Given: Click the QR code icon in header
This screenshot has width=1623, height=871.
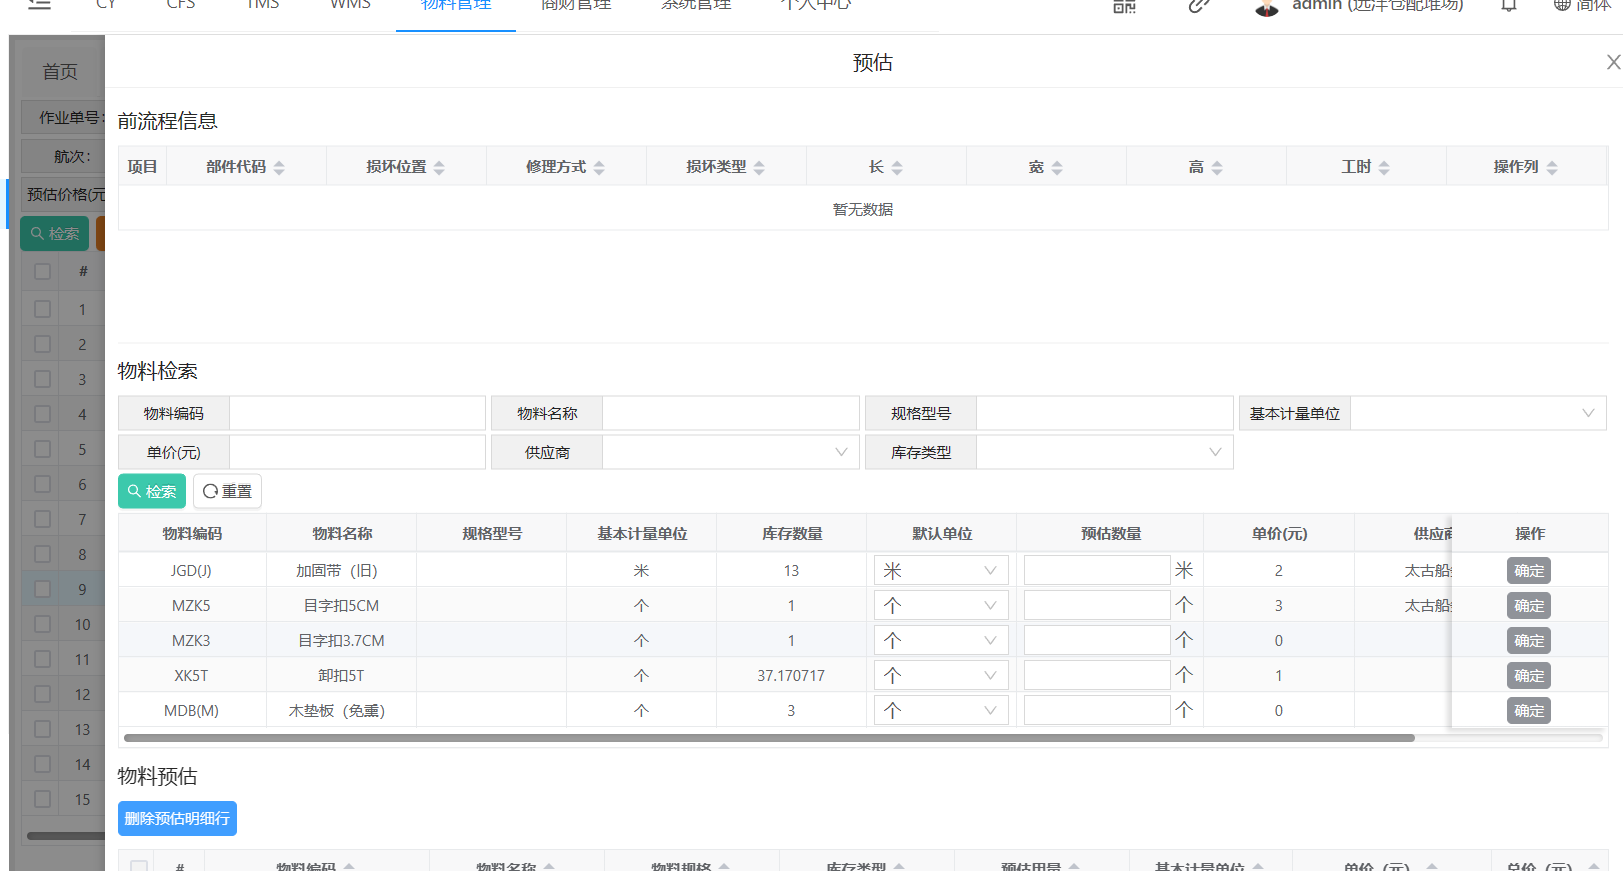Looking at the screenshot, I should click(1124, 6).
